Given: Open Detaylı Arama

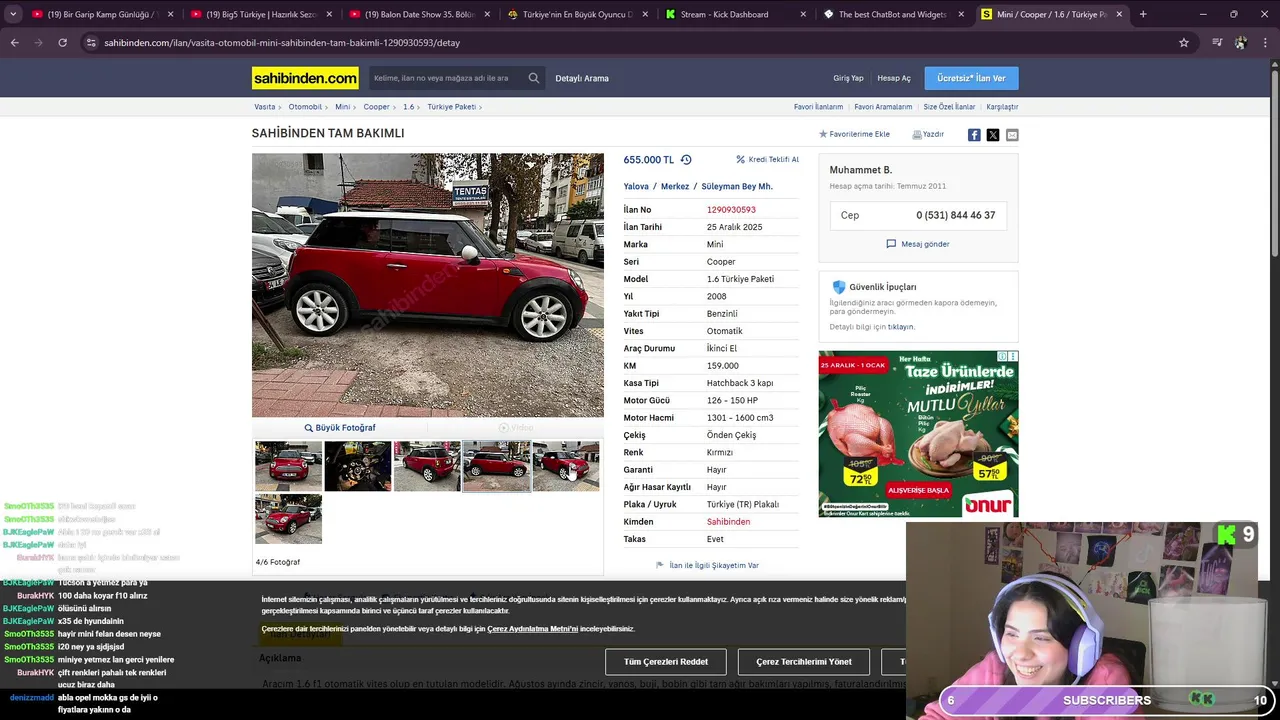Looking at the screenshot, I should pos(582,78).
